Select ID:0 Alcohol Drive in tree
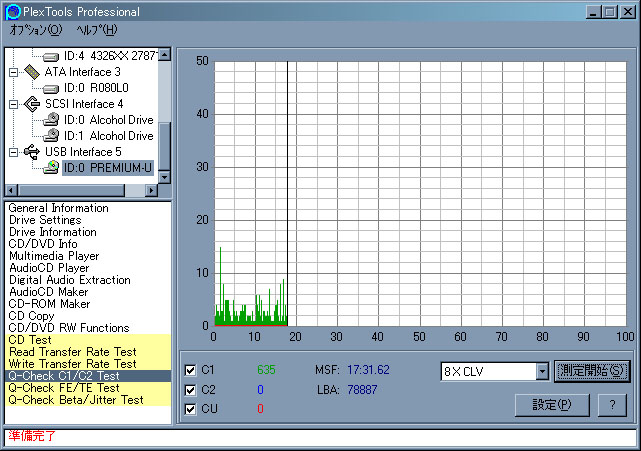The height and width of the screenshot is (451, 641). pyautogui.click(x=109, y=120)
